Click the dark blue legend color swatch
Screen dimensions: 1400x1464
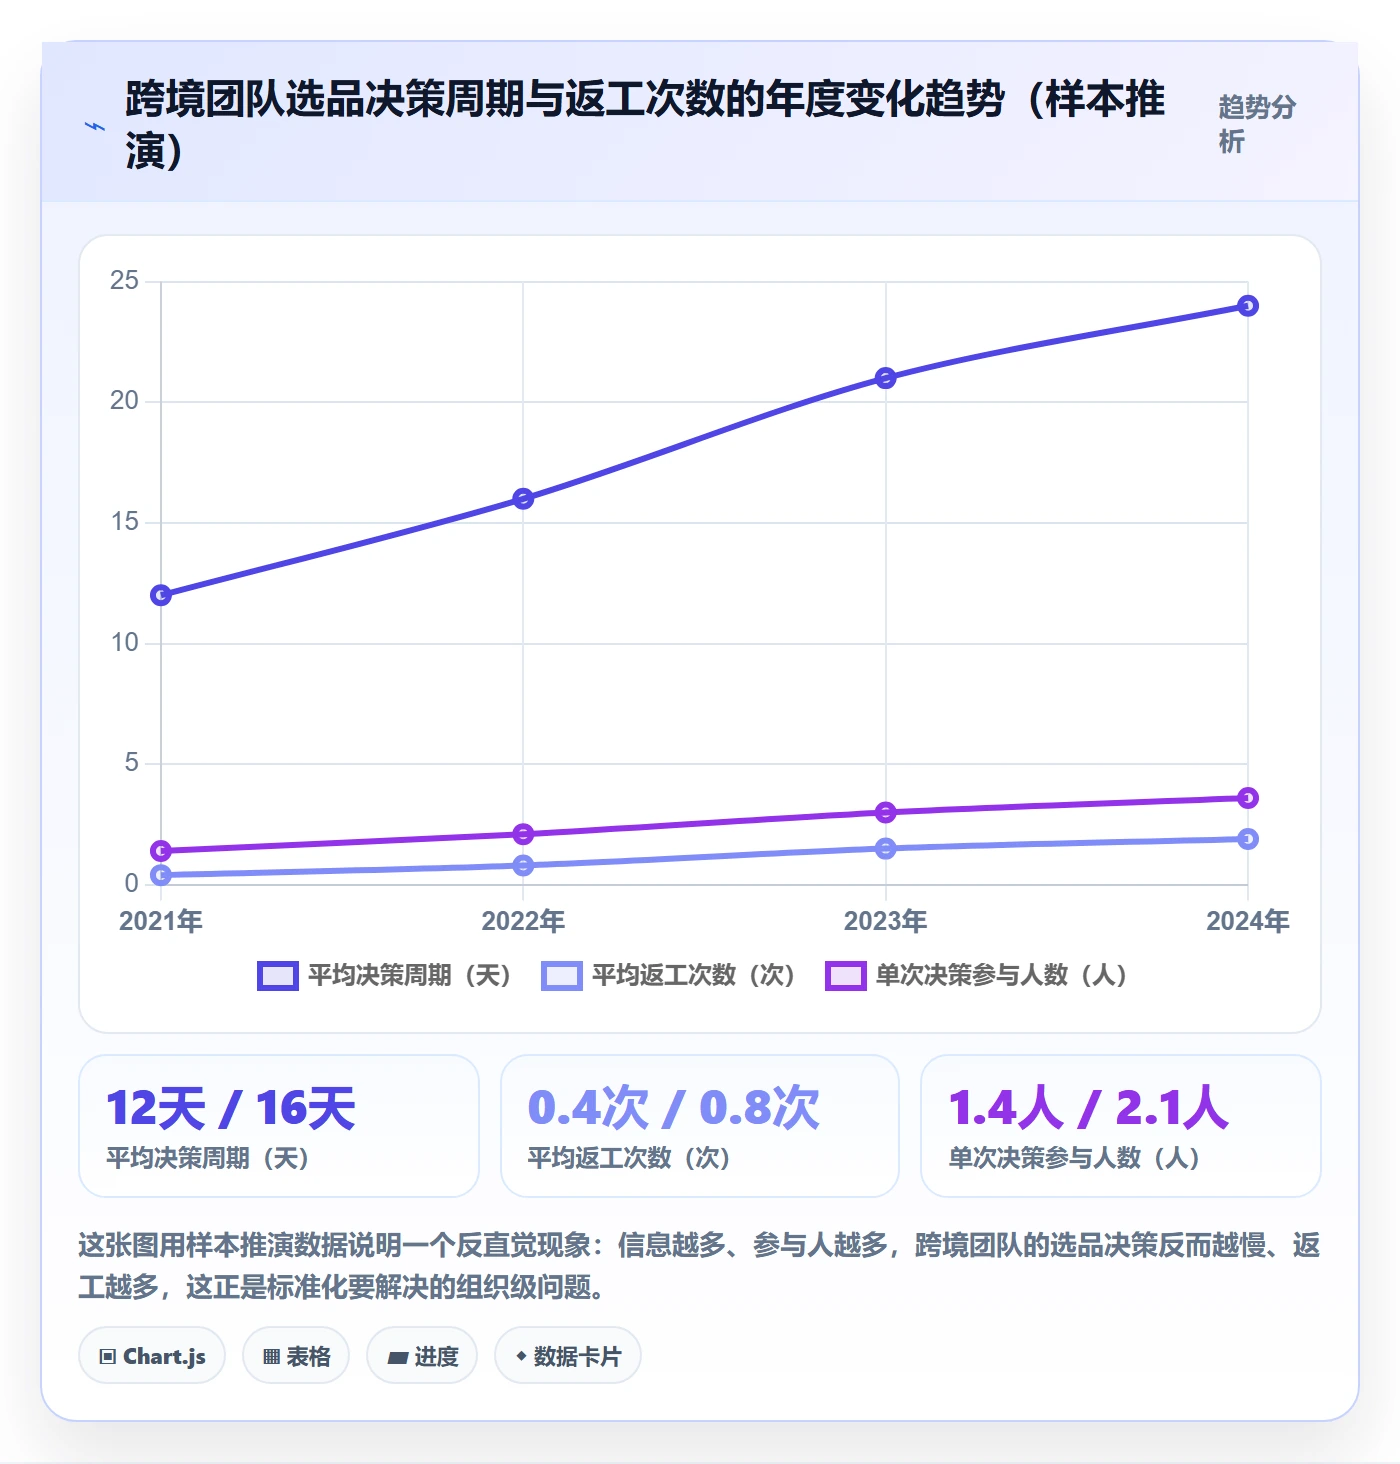(278, 976)
